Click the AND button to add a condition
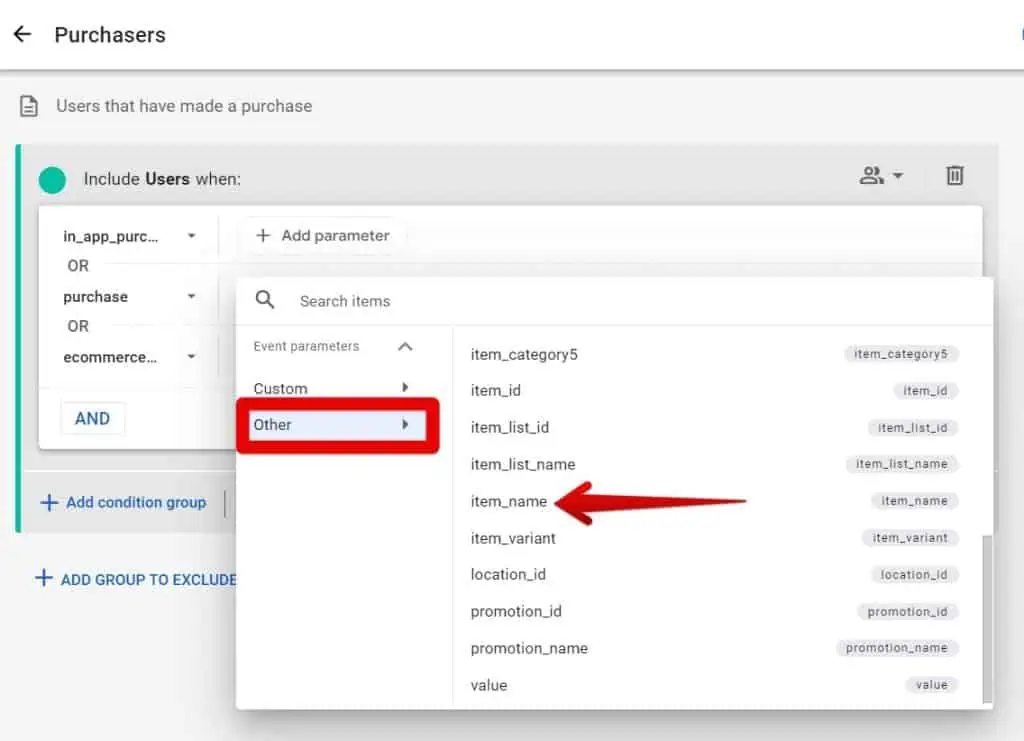This screenshot has height=741, width=1024. point(92,418)
